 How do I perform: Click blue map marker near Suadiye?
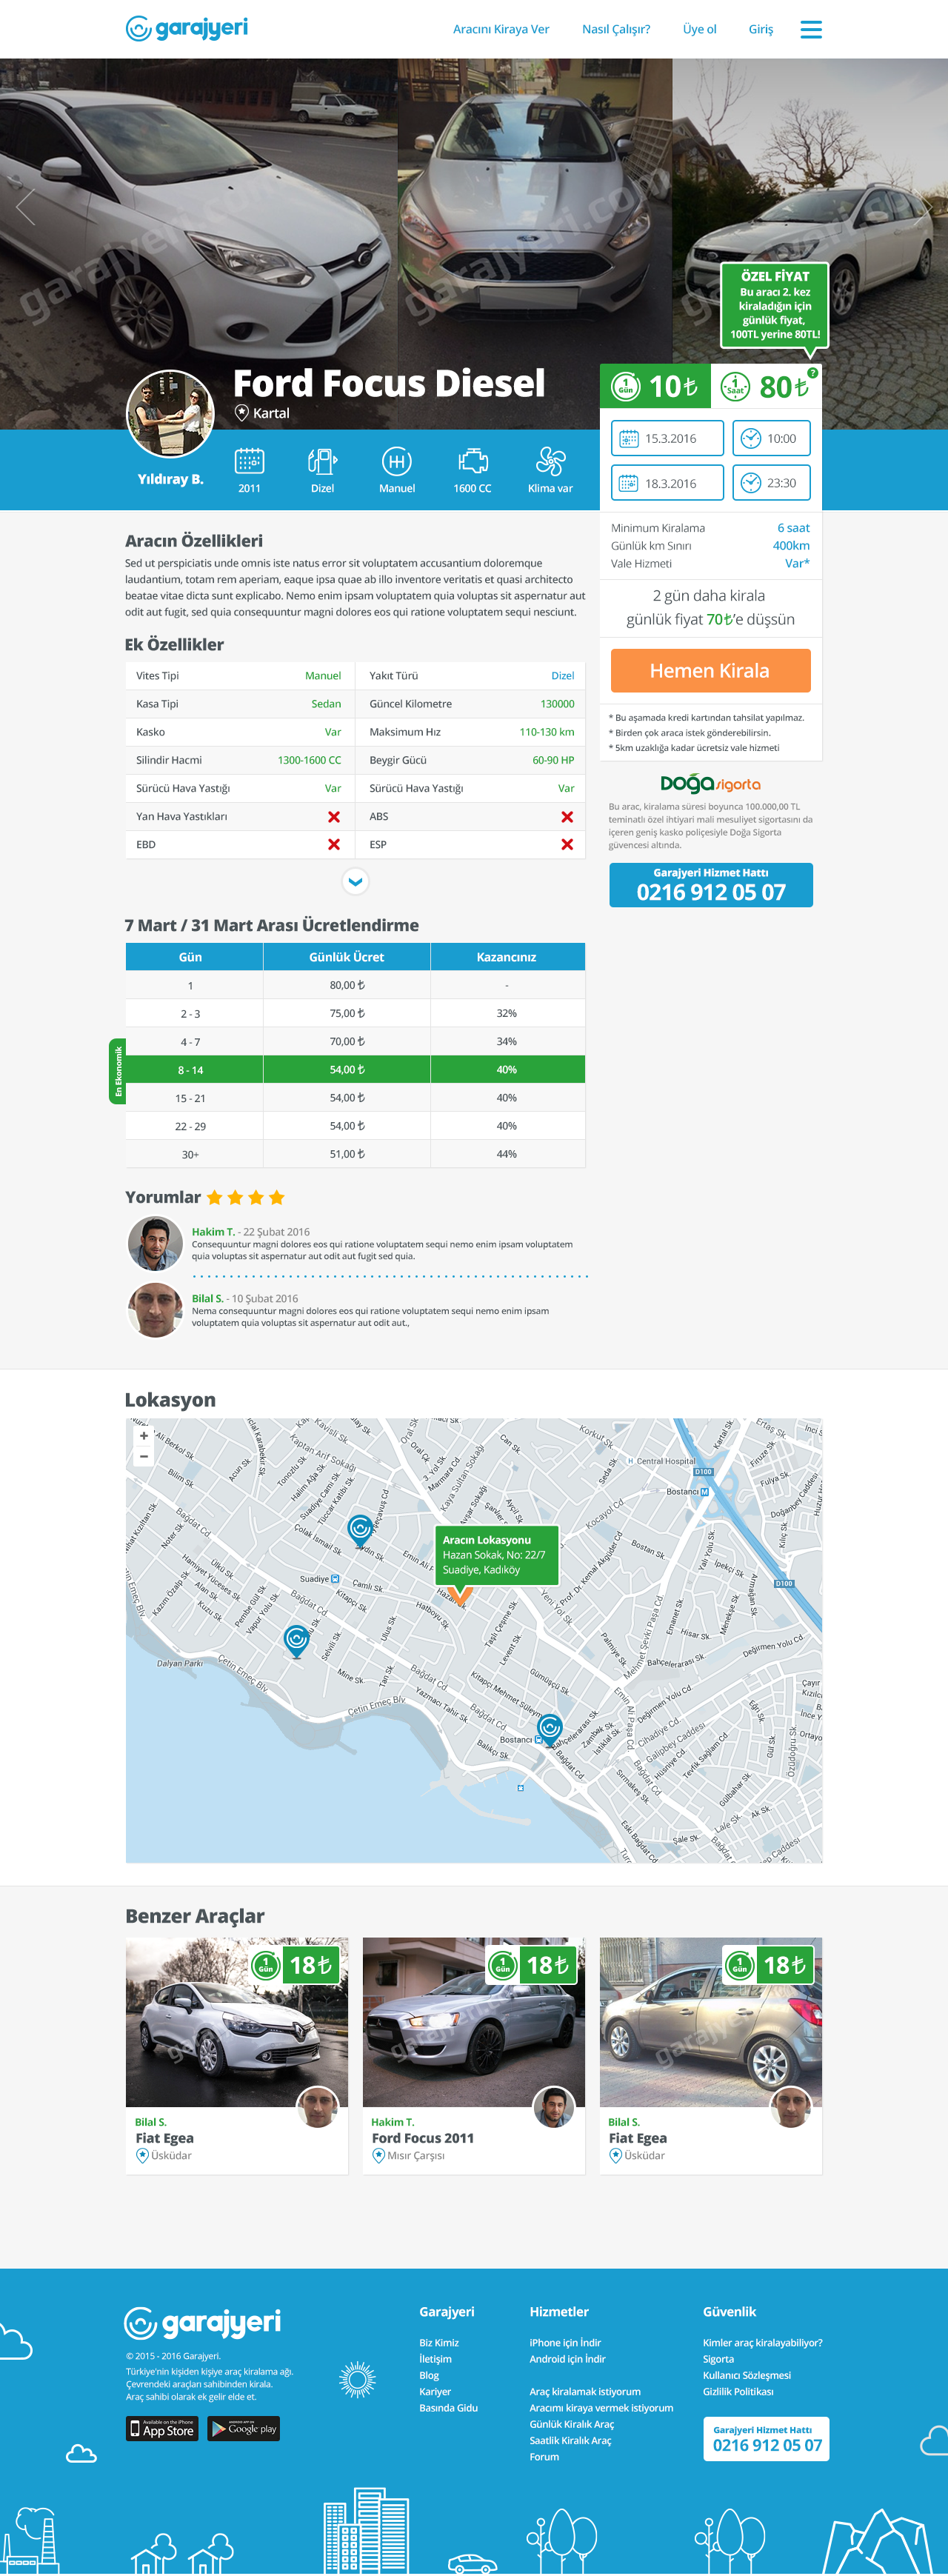(x=360, y=1530)
